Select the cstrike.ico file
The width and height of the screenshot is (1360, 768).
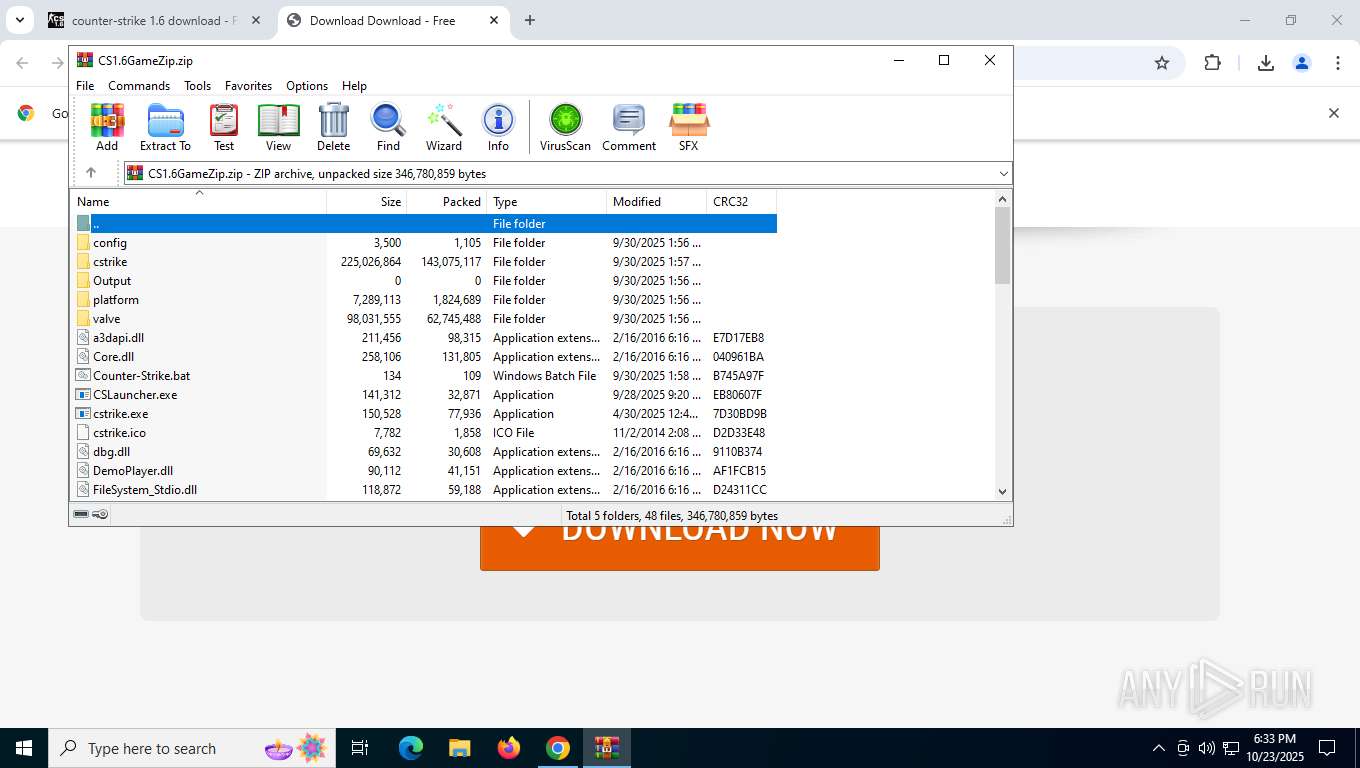click(424, 433)
